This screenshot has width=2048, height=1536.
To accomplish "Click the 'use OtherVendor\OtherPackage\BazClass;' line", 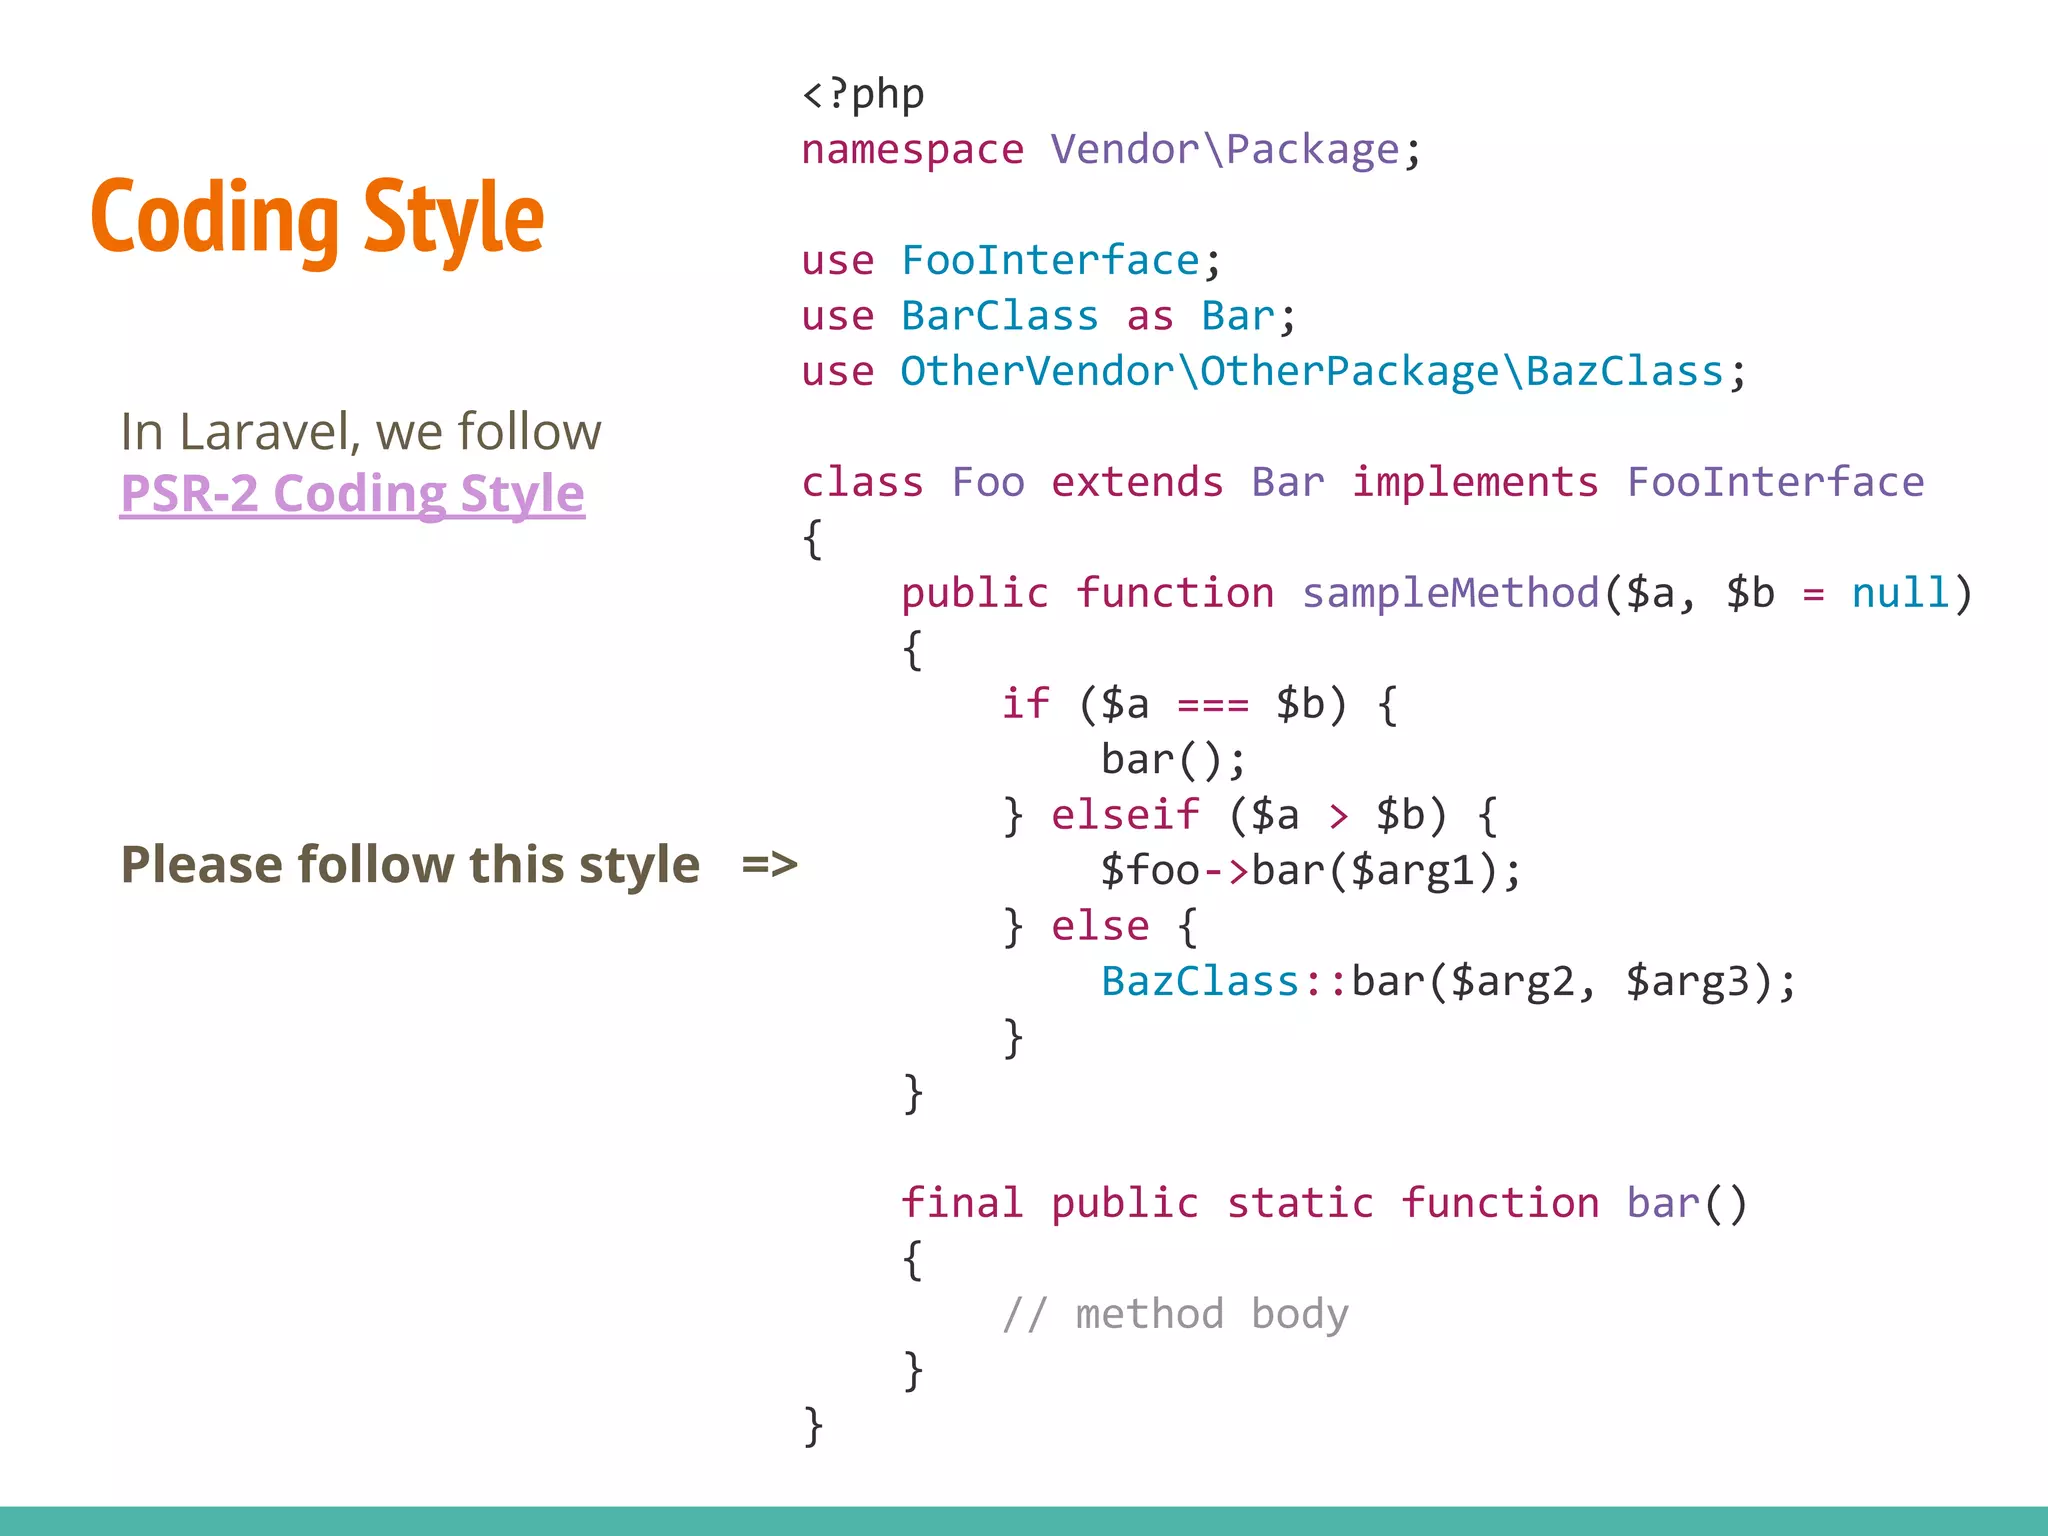I will point(1274,372).
